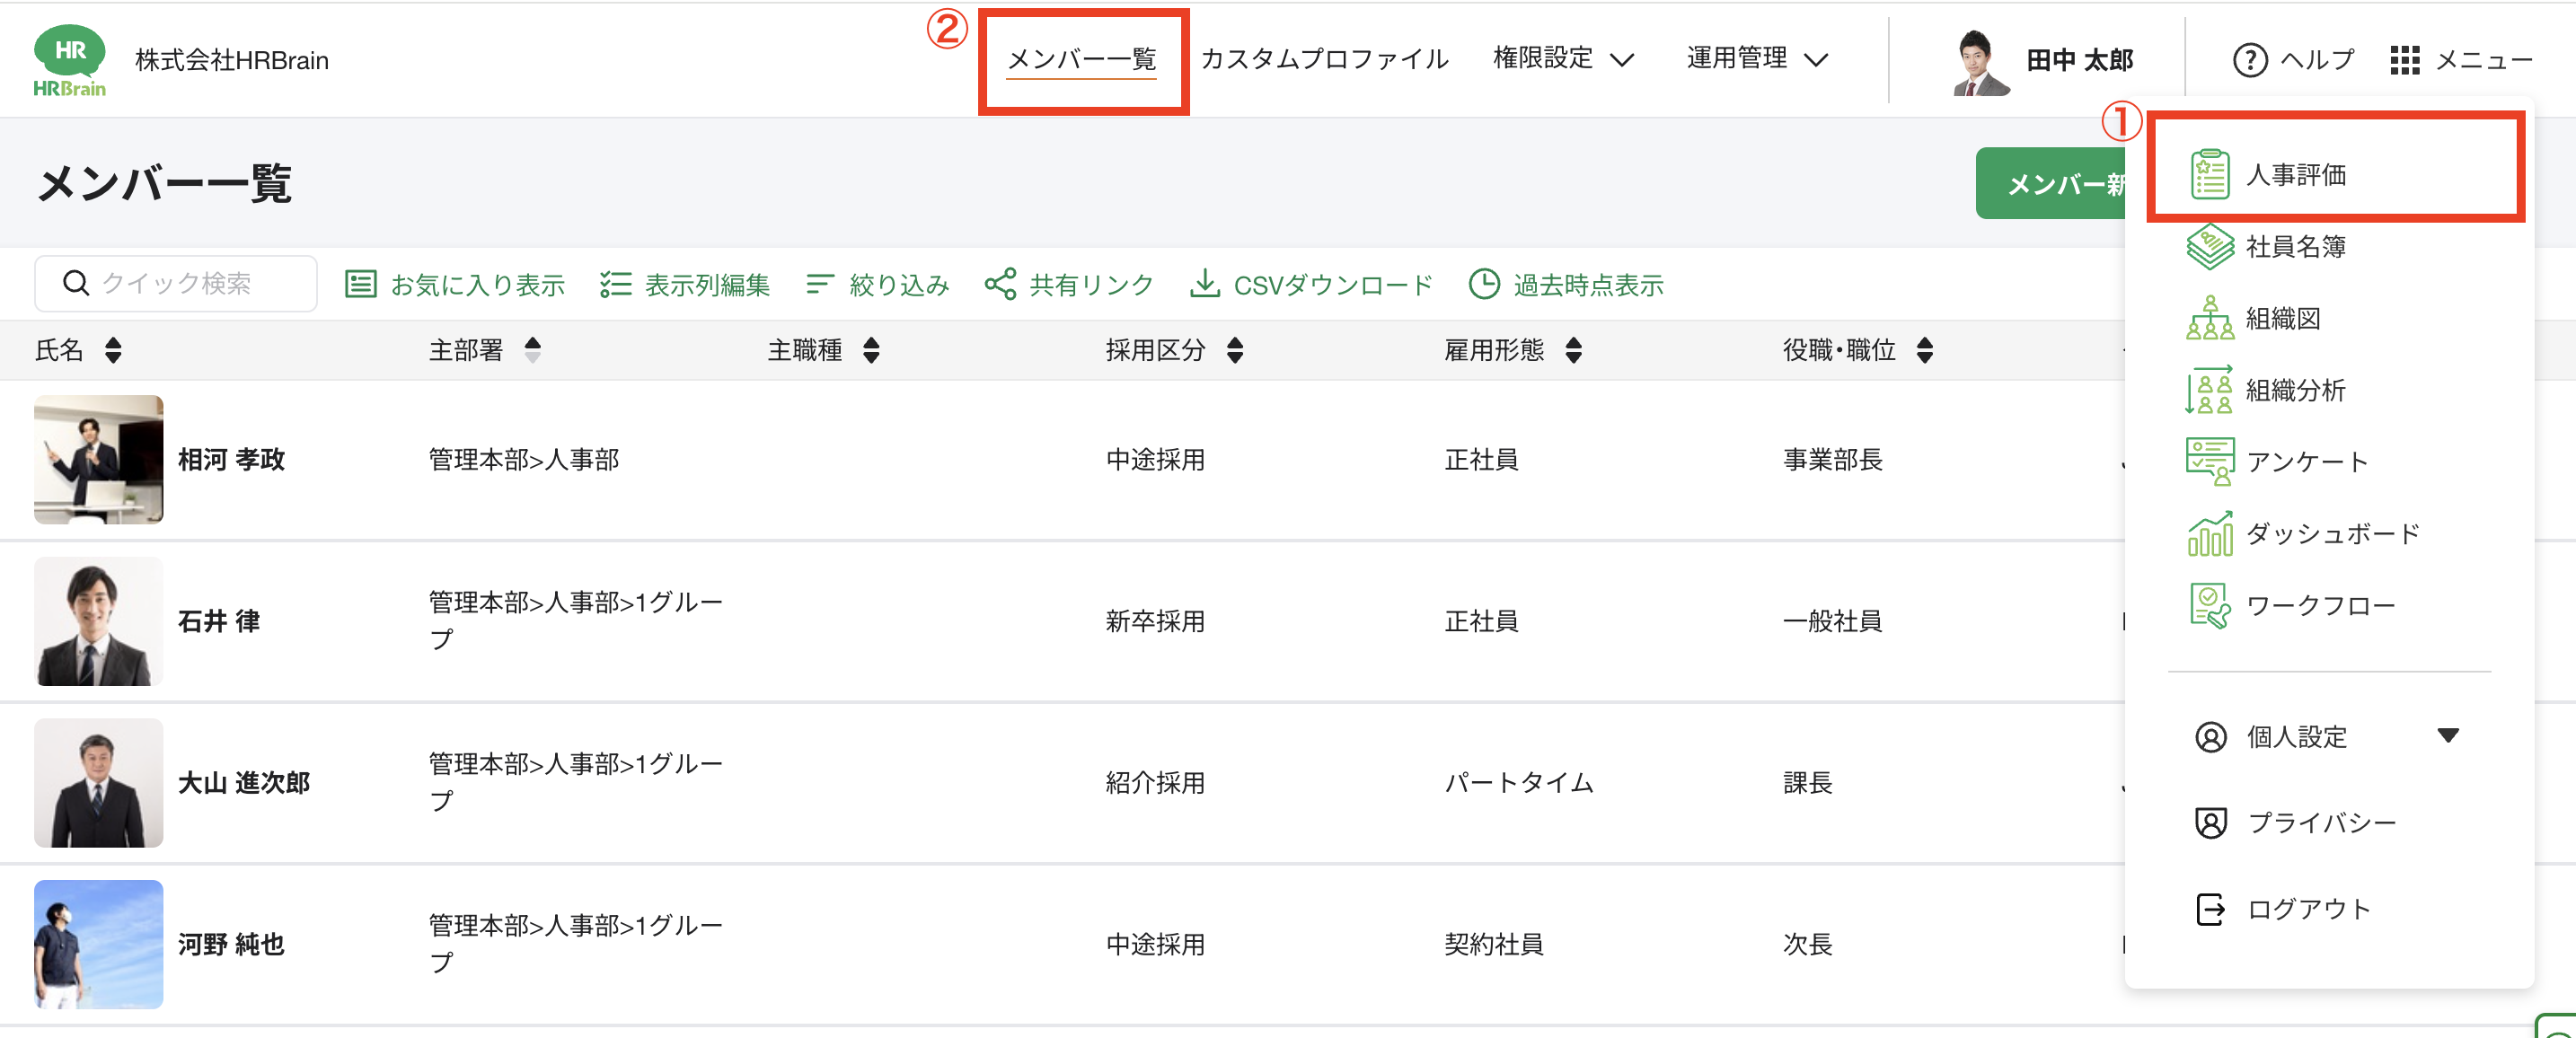Click the CSVダウンロード button

1310,284
